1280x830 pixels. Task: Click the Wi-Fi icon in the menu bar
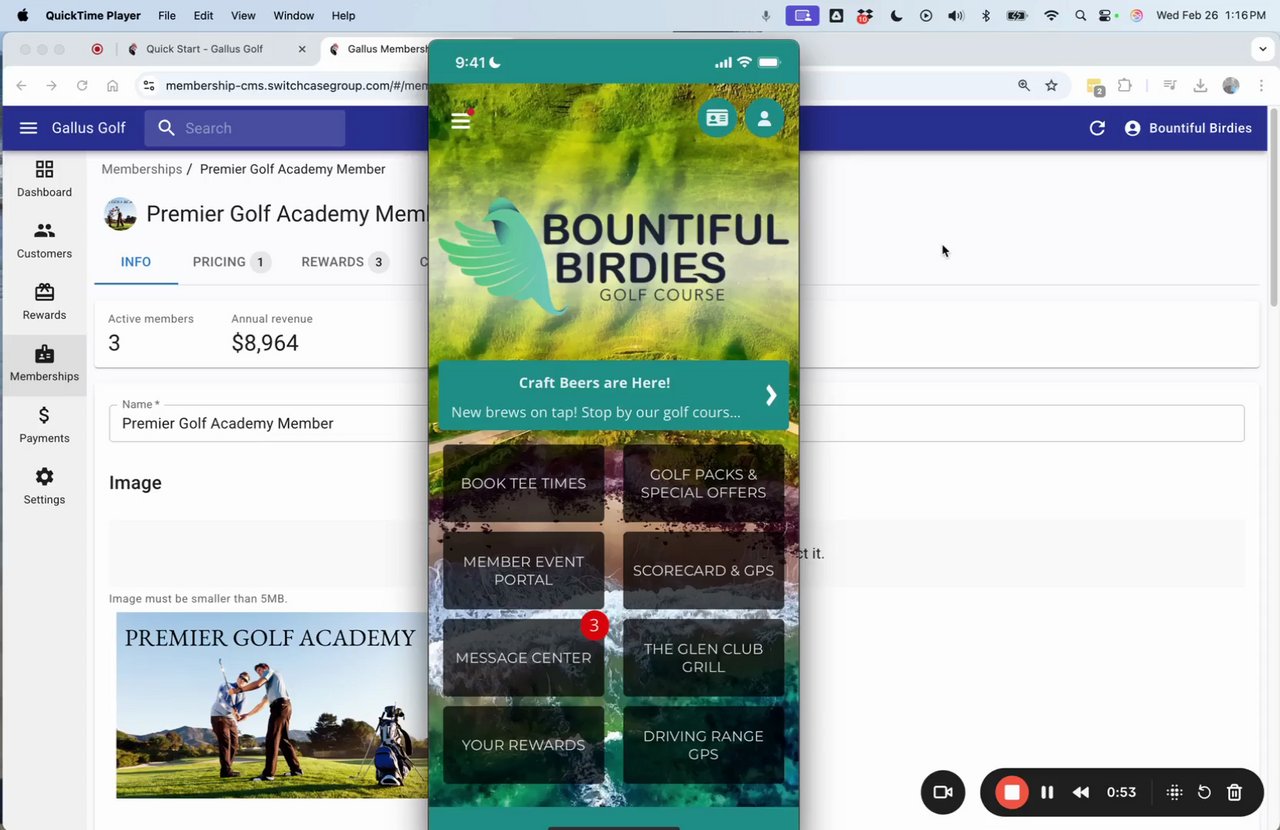(1051, 15)
